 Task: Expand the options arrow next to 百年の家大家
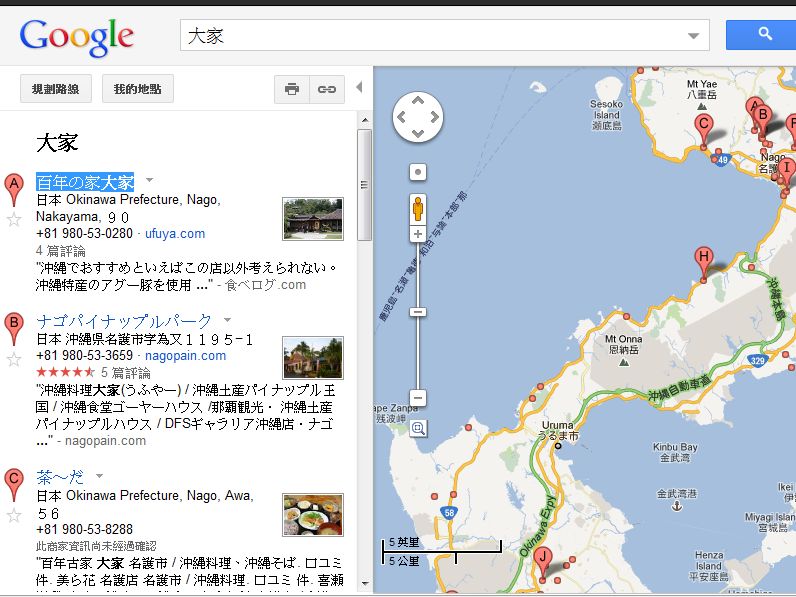[149, 180]
